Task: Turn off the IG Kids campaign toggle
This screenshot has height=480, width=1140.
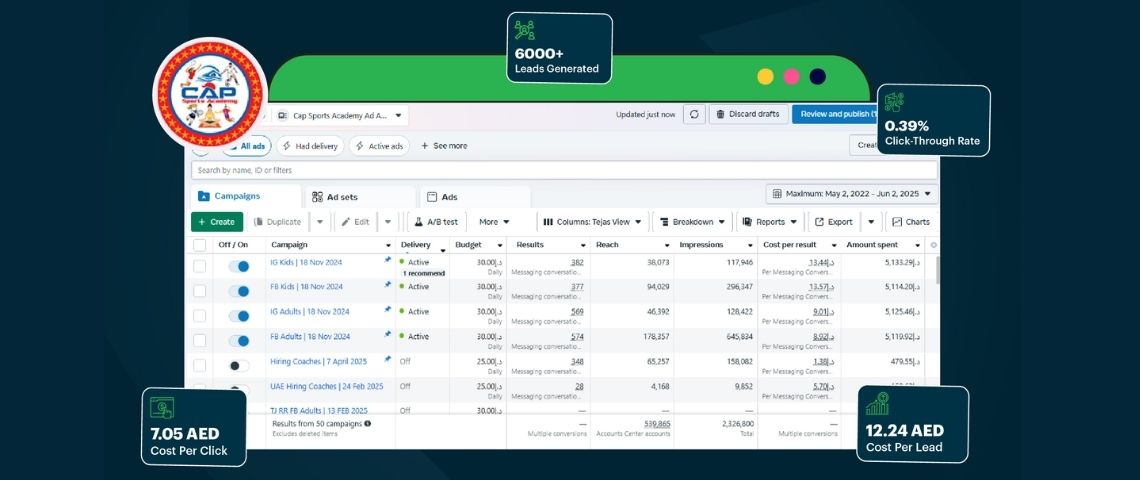Action: click(239, 266)
